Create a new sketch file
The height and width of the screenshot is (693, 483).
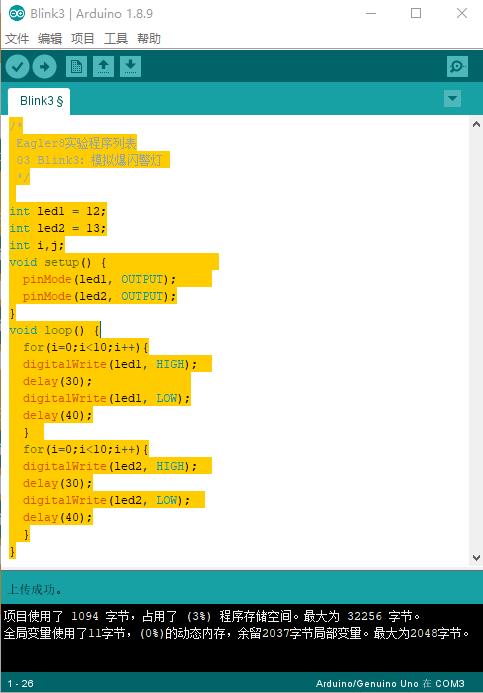tap(76, 67)
